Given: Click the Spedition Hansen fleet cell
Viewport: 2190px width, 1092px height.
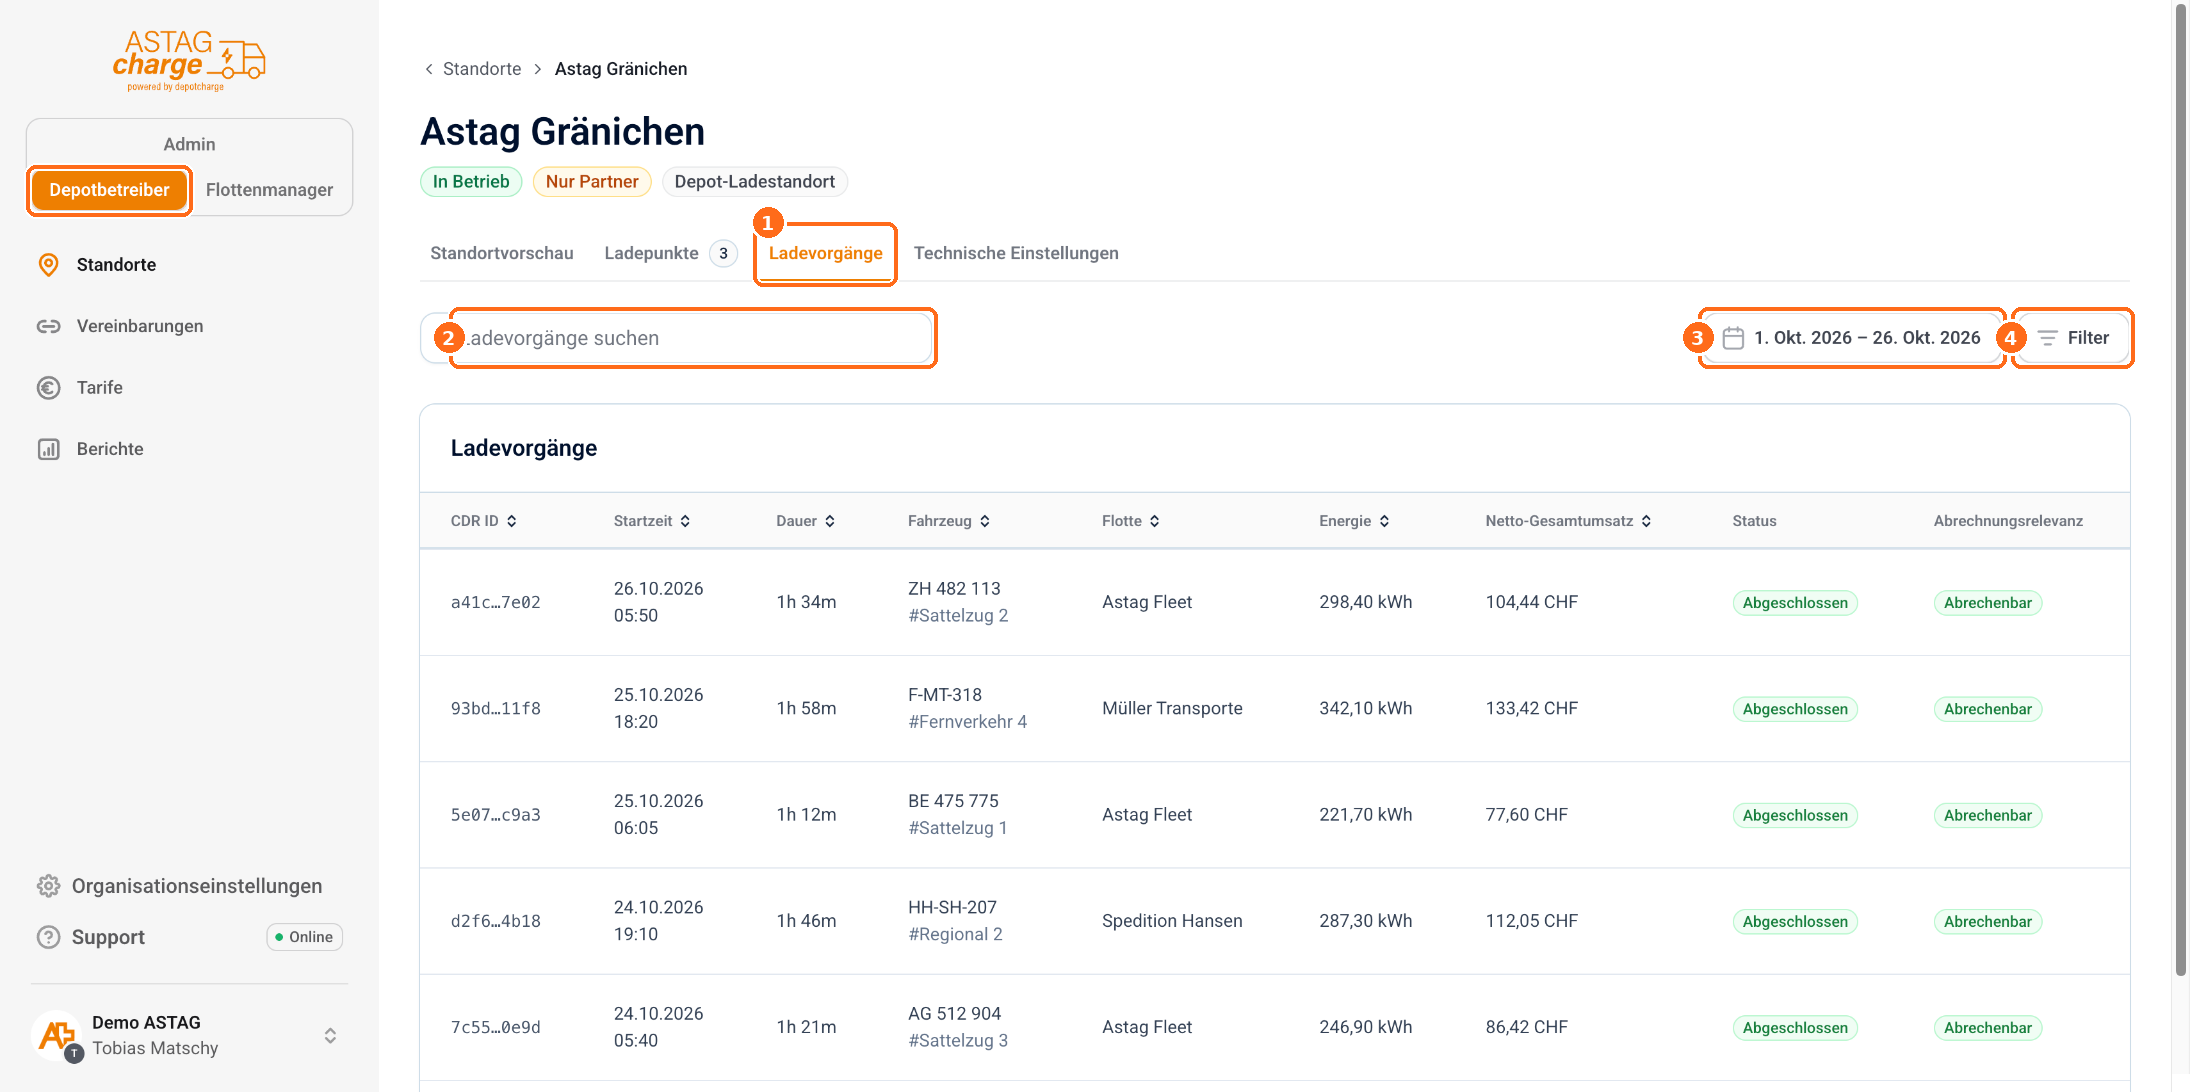Looking at the screenshot, I should (x=1172, y=921).
